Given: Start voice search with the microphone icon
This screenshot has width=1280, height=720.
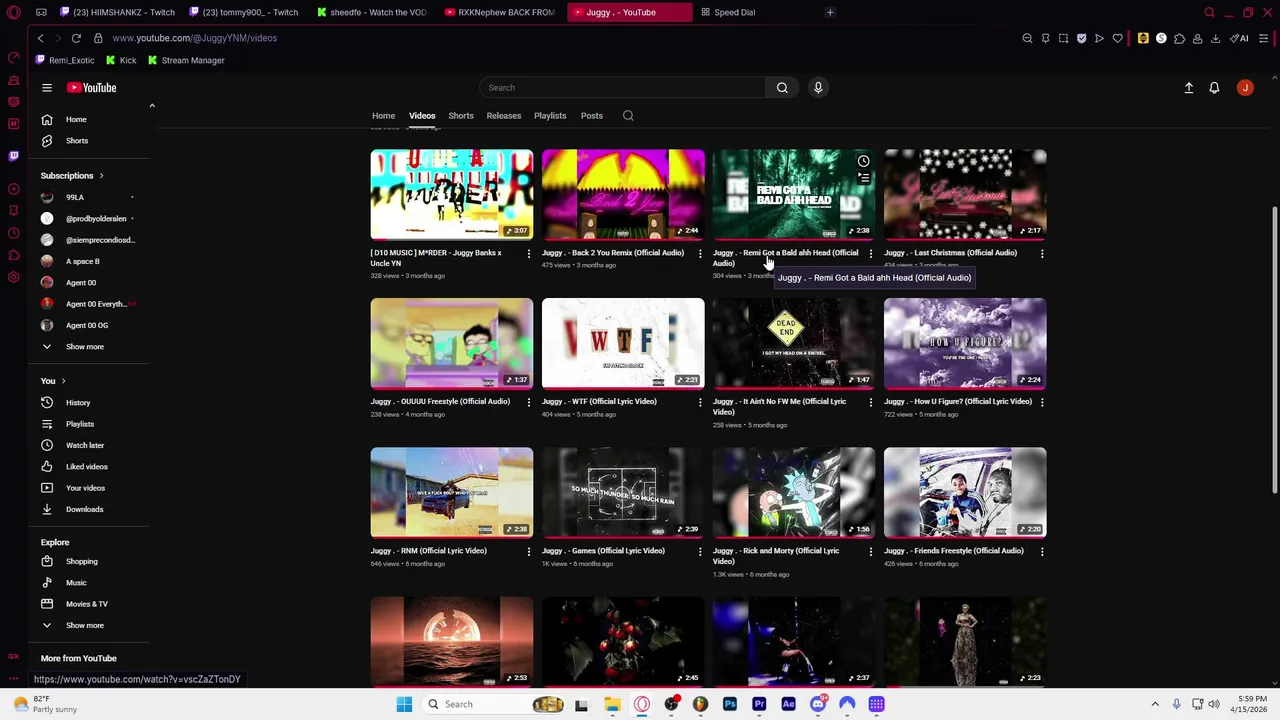Looking at the screenshot, I should tap(818, 88).
